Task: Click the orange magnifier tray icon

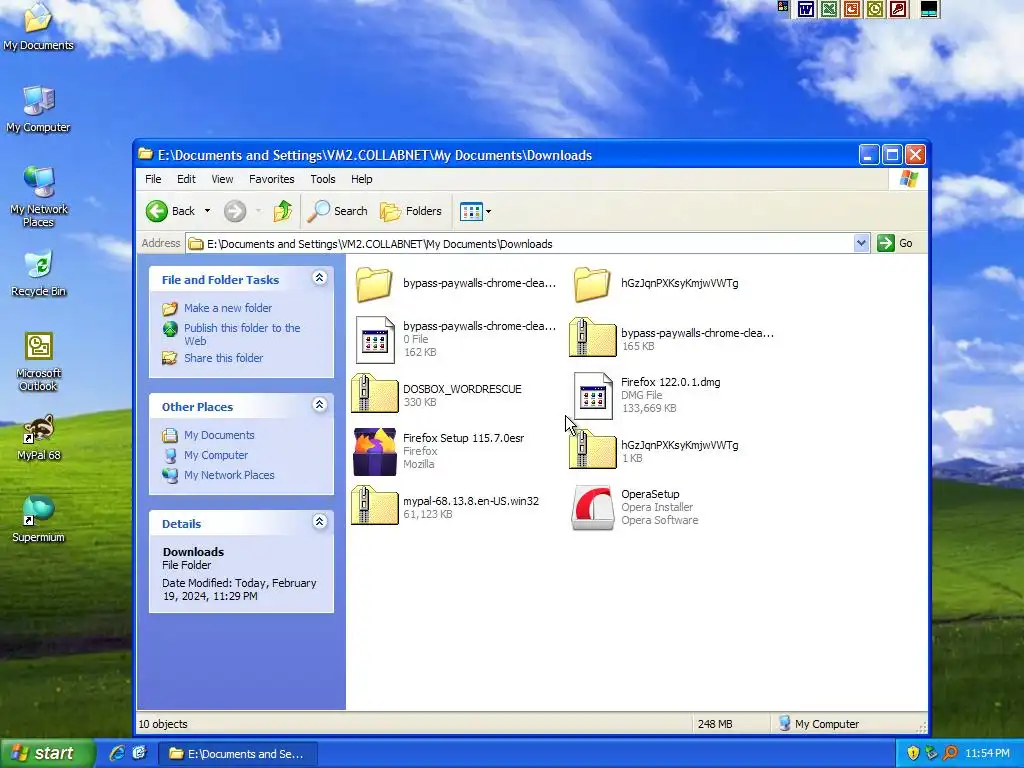Action: pos(950,753)
